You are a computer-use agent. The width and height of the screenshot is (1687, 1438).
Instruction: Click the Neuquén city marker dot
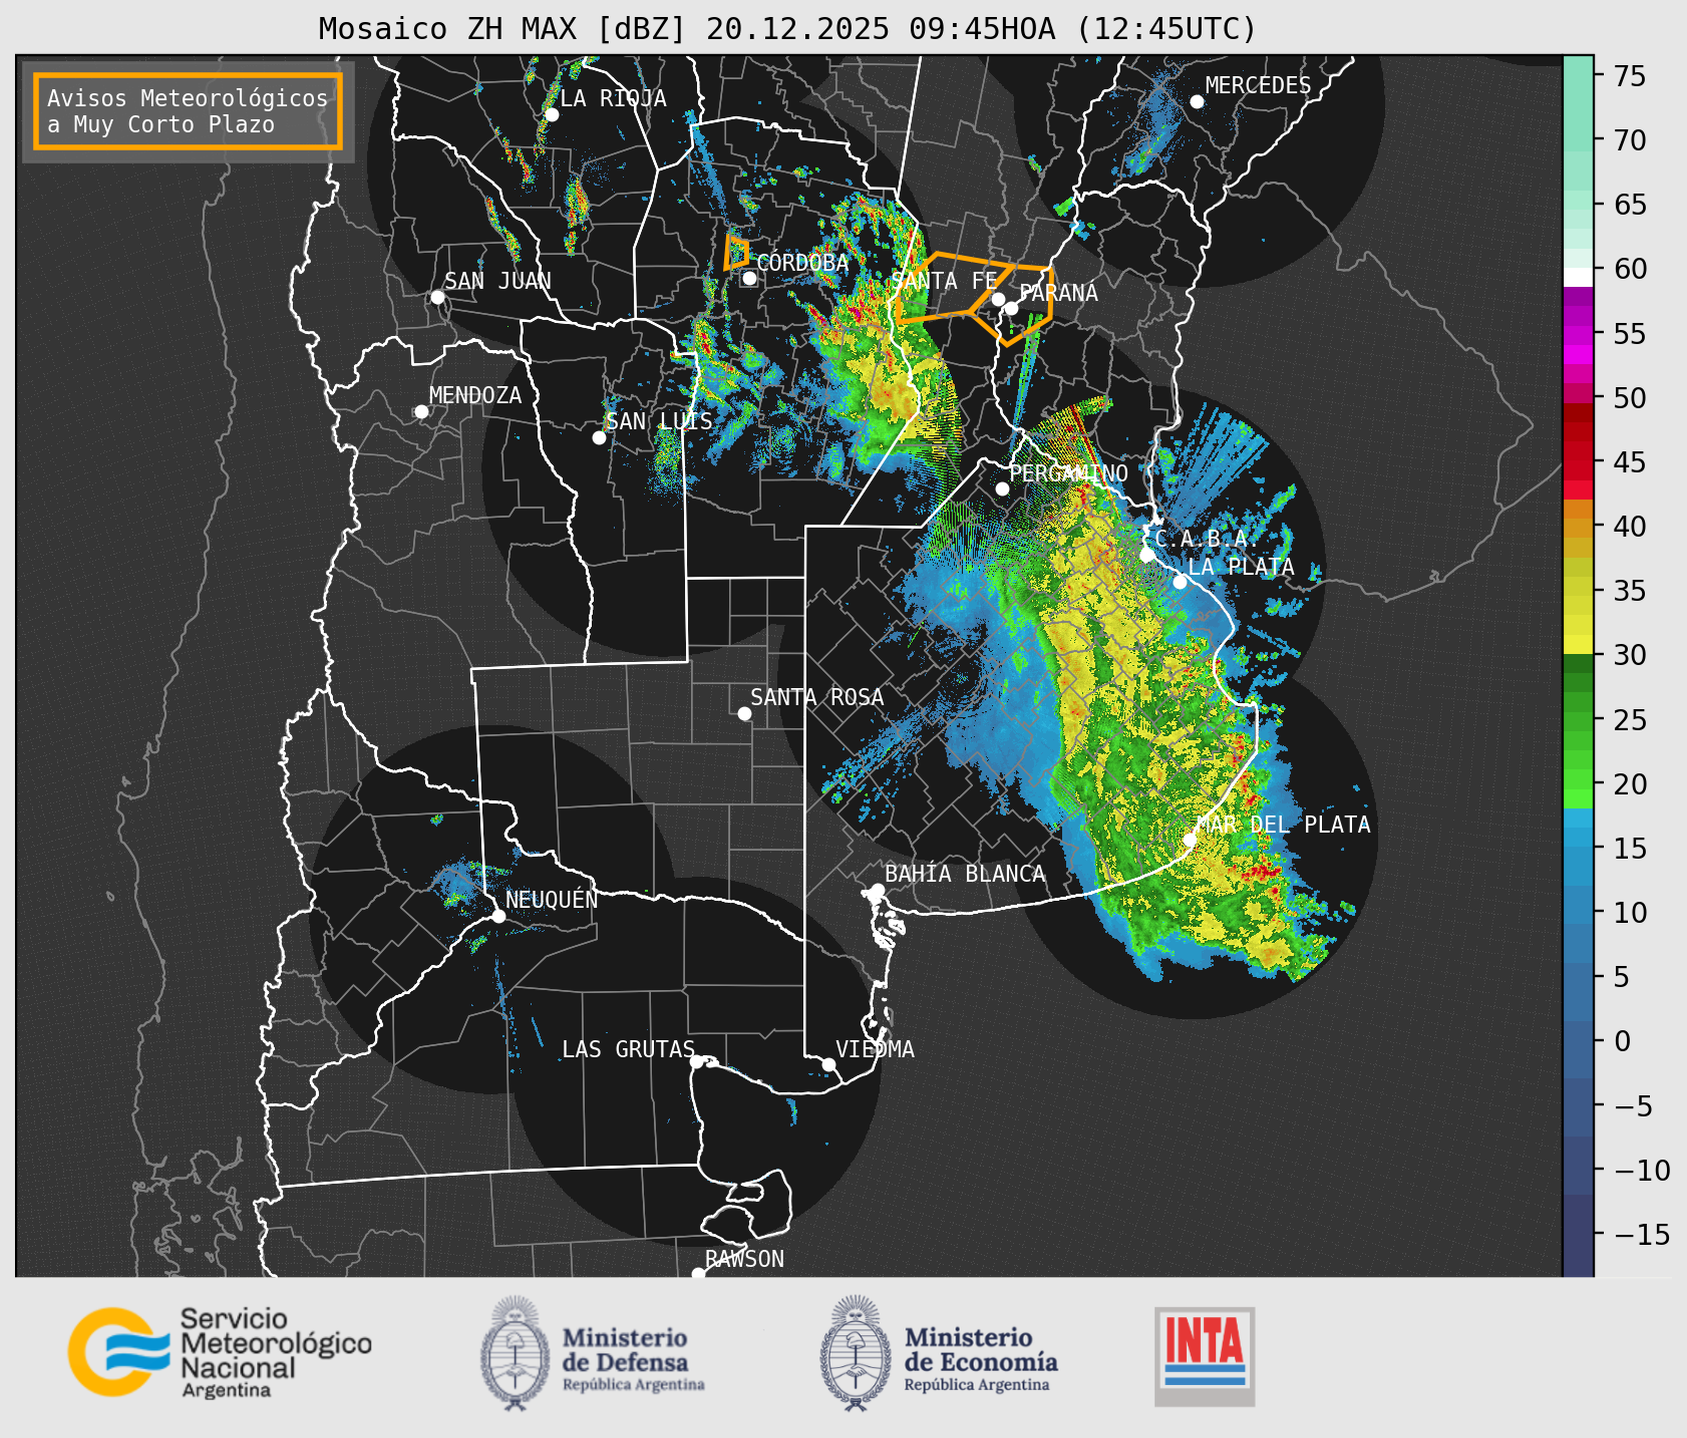pos(498,916)
